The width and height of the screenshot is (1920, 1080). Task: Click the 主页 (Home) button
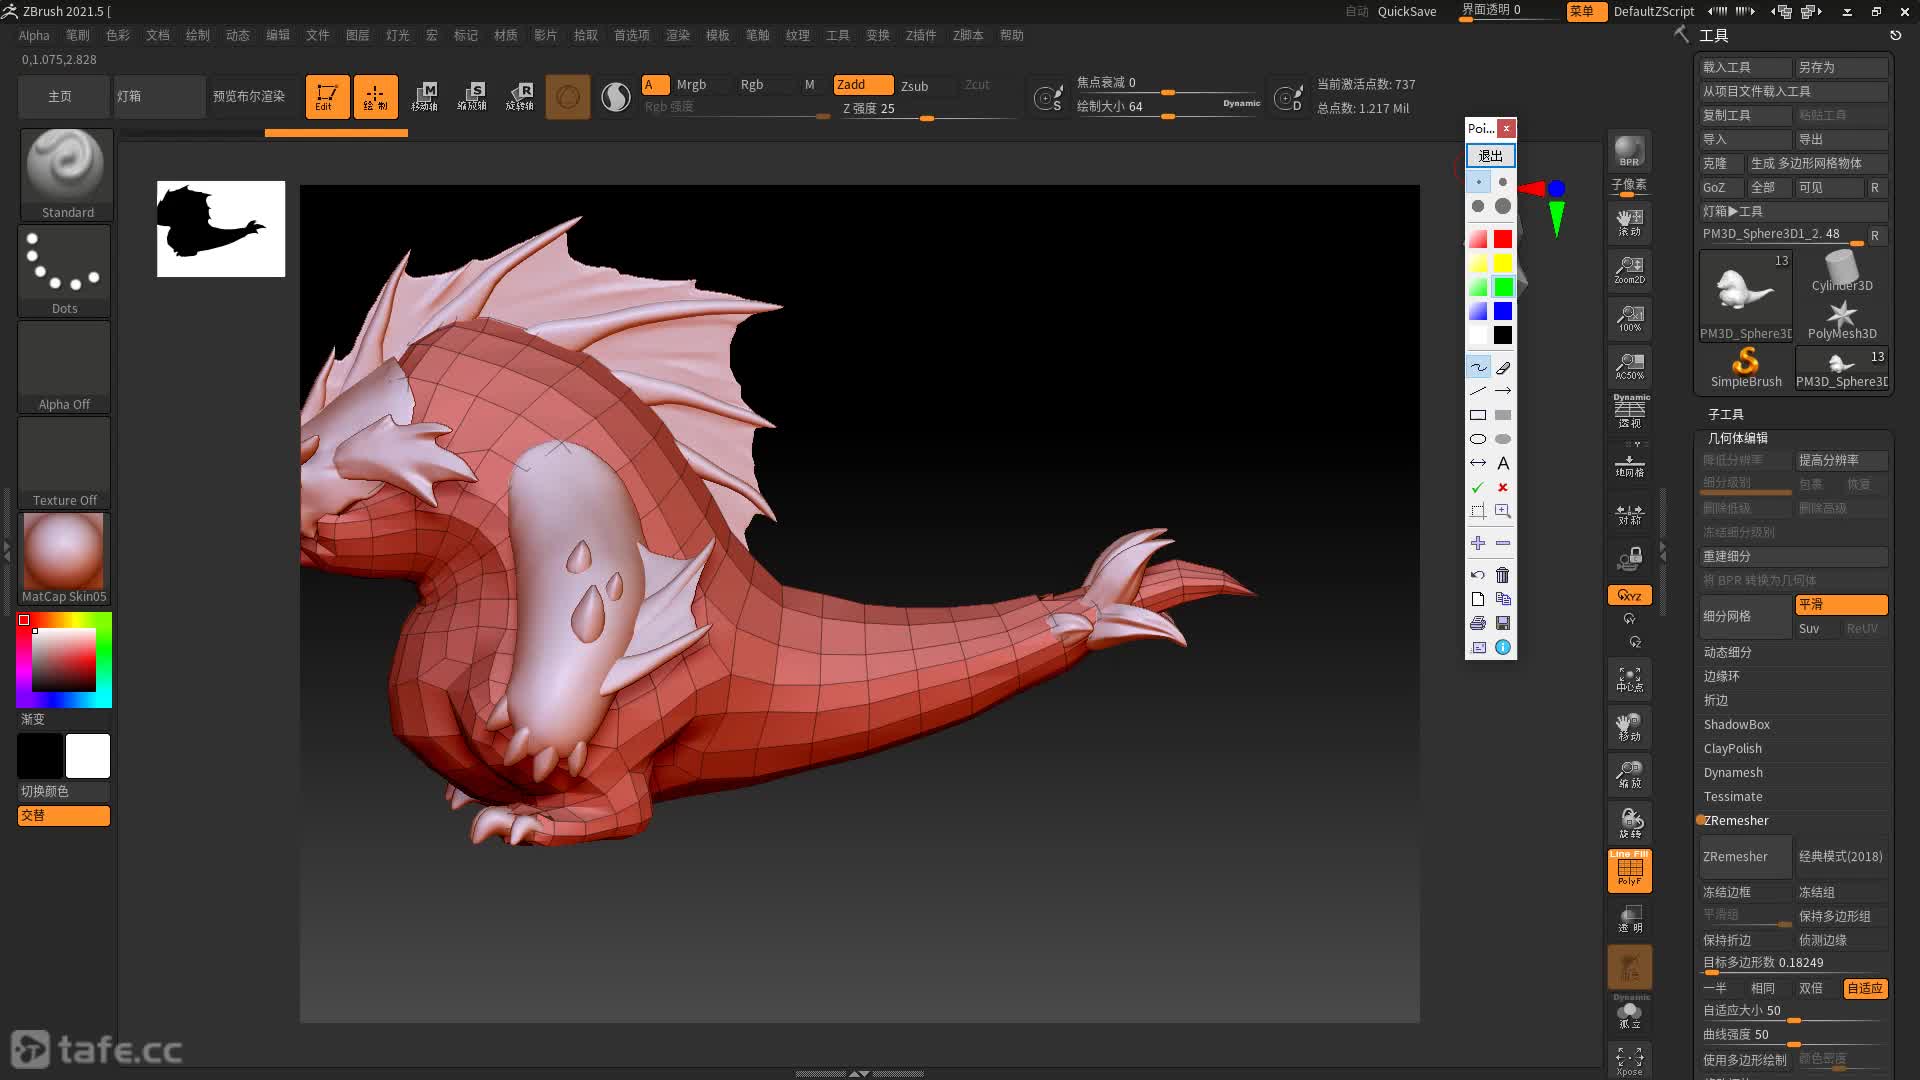pyautogui.click(x=60, y=97)
